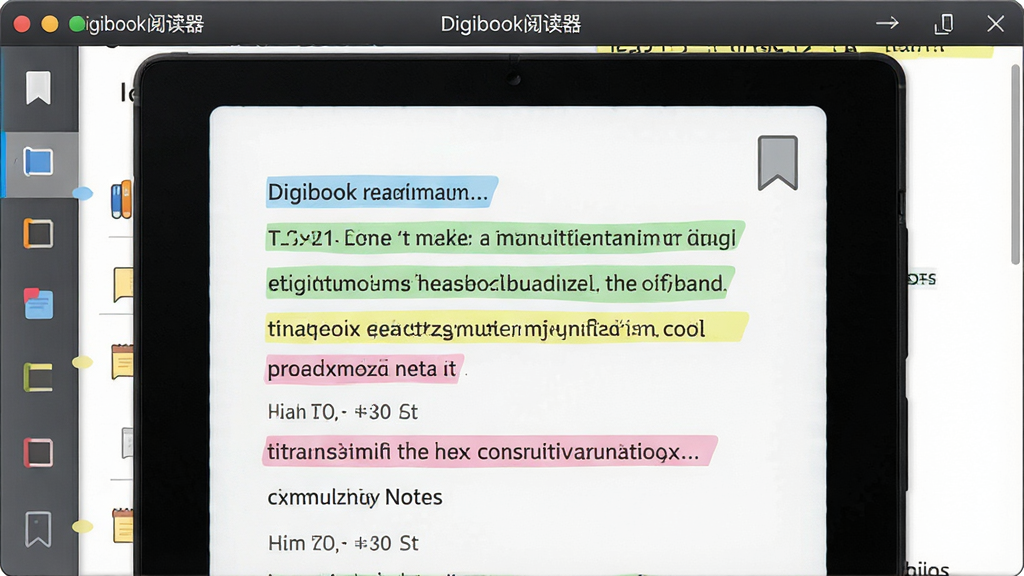Open the red and blue notes sidebar icon
The height and width of the screenshot is (576, 1024).
pos(38,304)
